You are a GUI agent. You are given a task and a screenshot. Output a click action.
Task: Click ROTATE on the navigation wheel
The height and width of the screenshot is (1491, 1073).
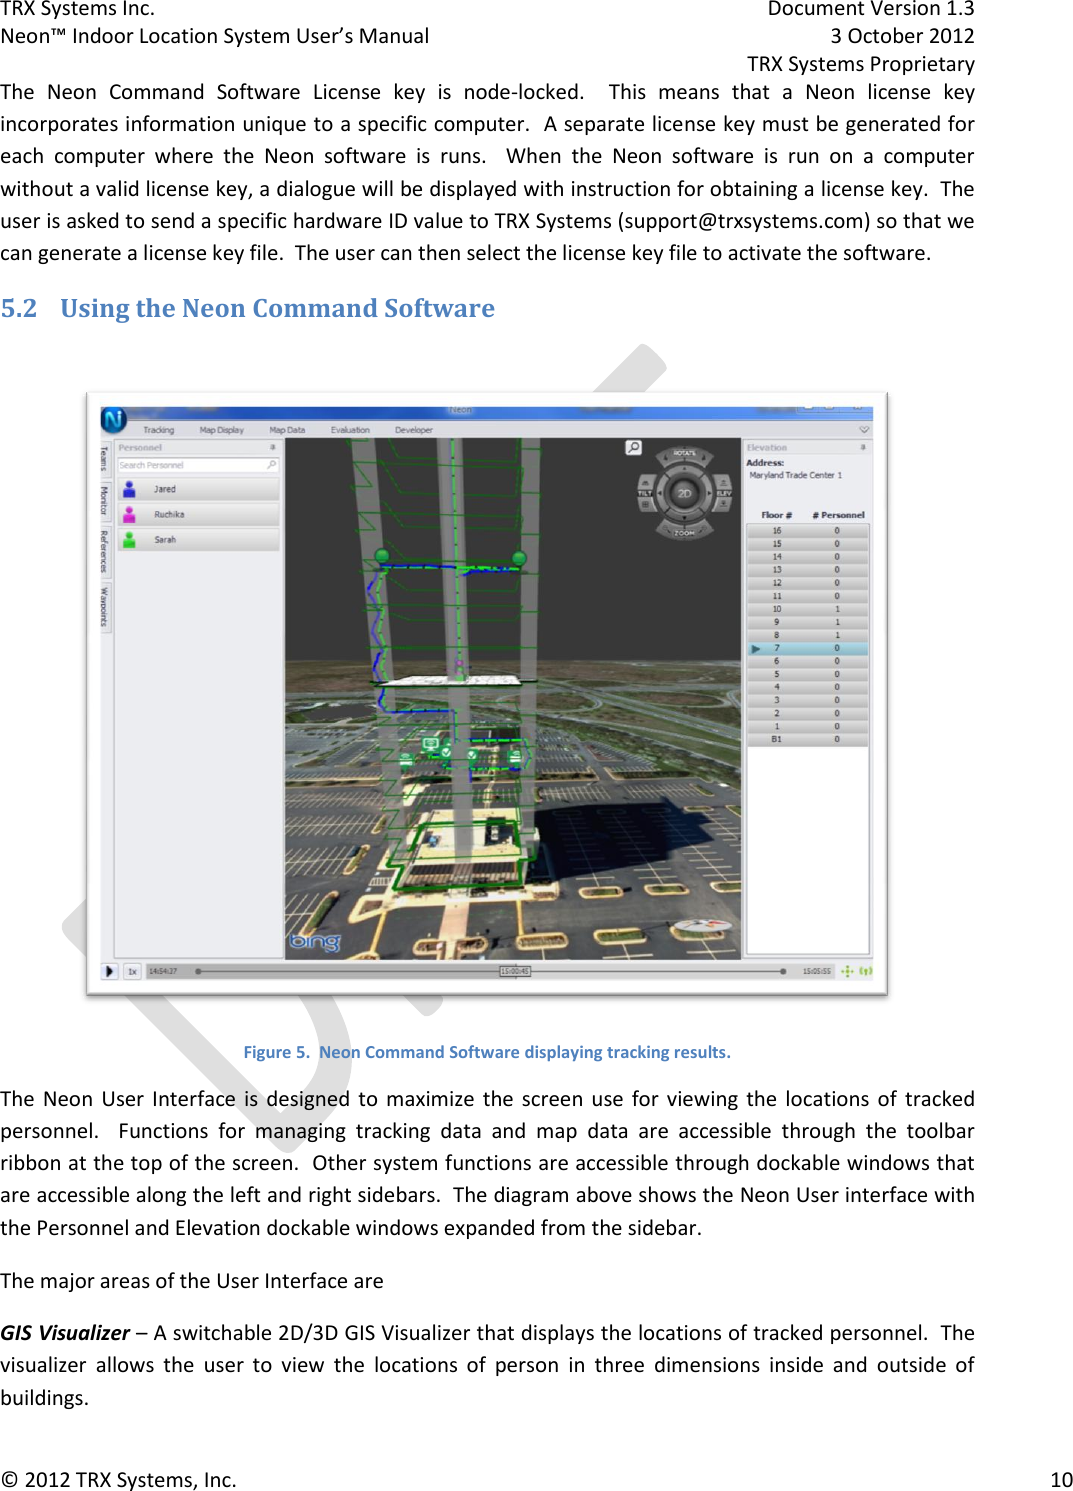[685, 454]
